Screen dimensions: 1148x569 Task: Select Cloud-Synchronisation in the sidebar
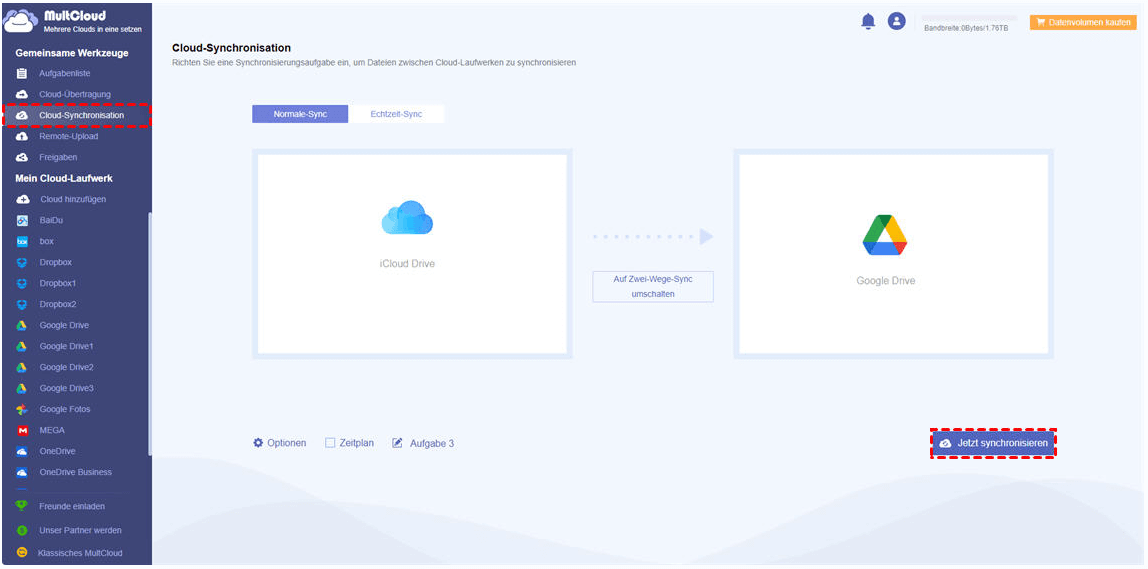[76, 115]
